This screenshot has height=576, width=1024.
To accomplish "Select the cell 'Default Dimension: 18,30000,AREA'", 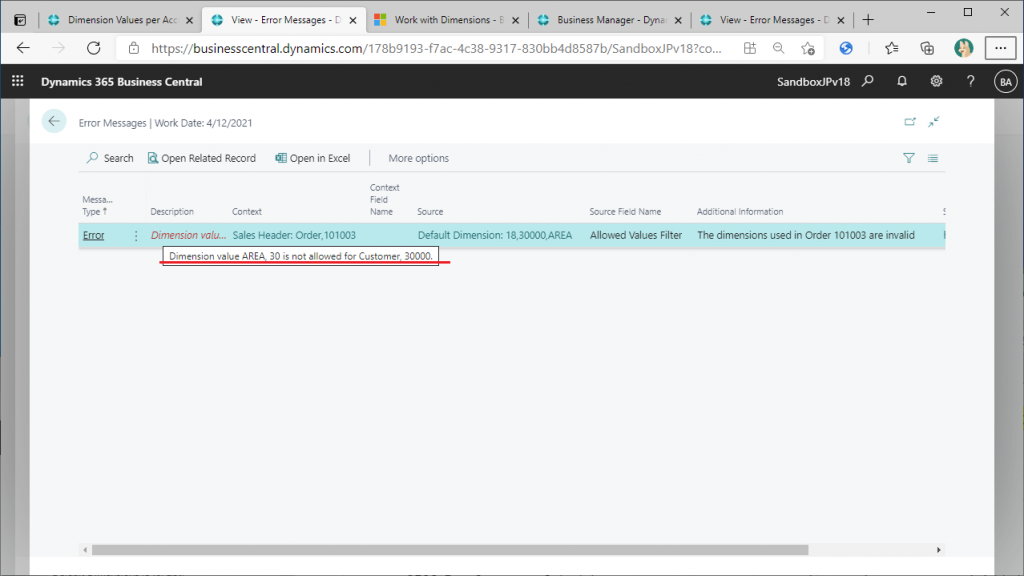I will 495,235.
